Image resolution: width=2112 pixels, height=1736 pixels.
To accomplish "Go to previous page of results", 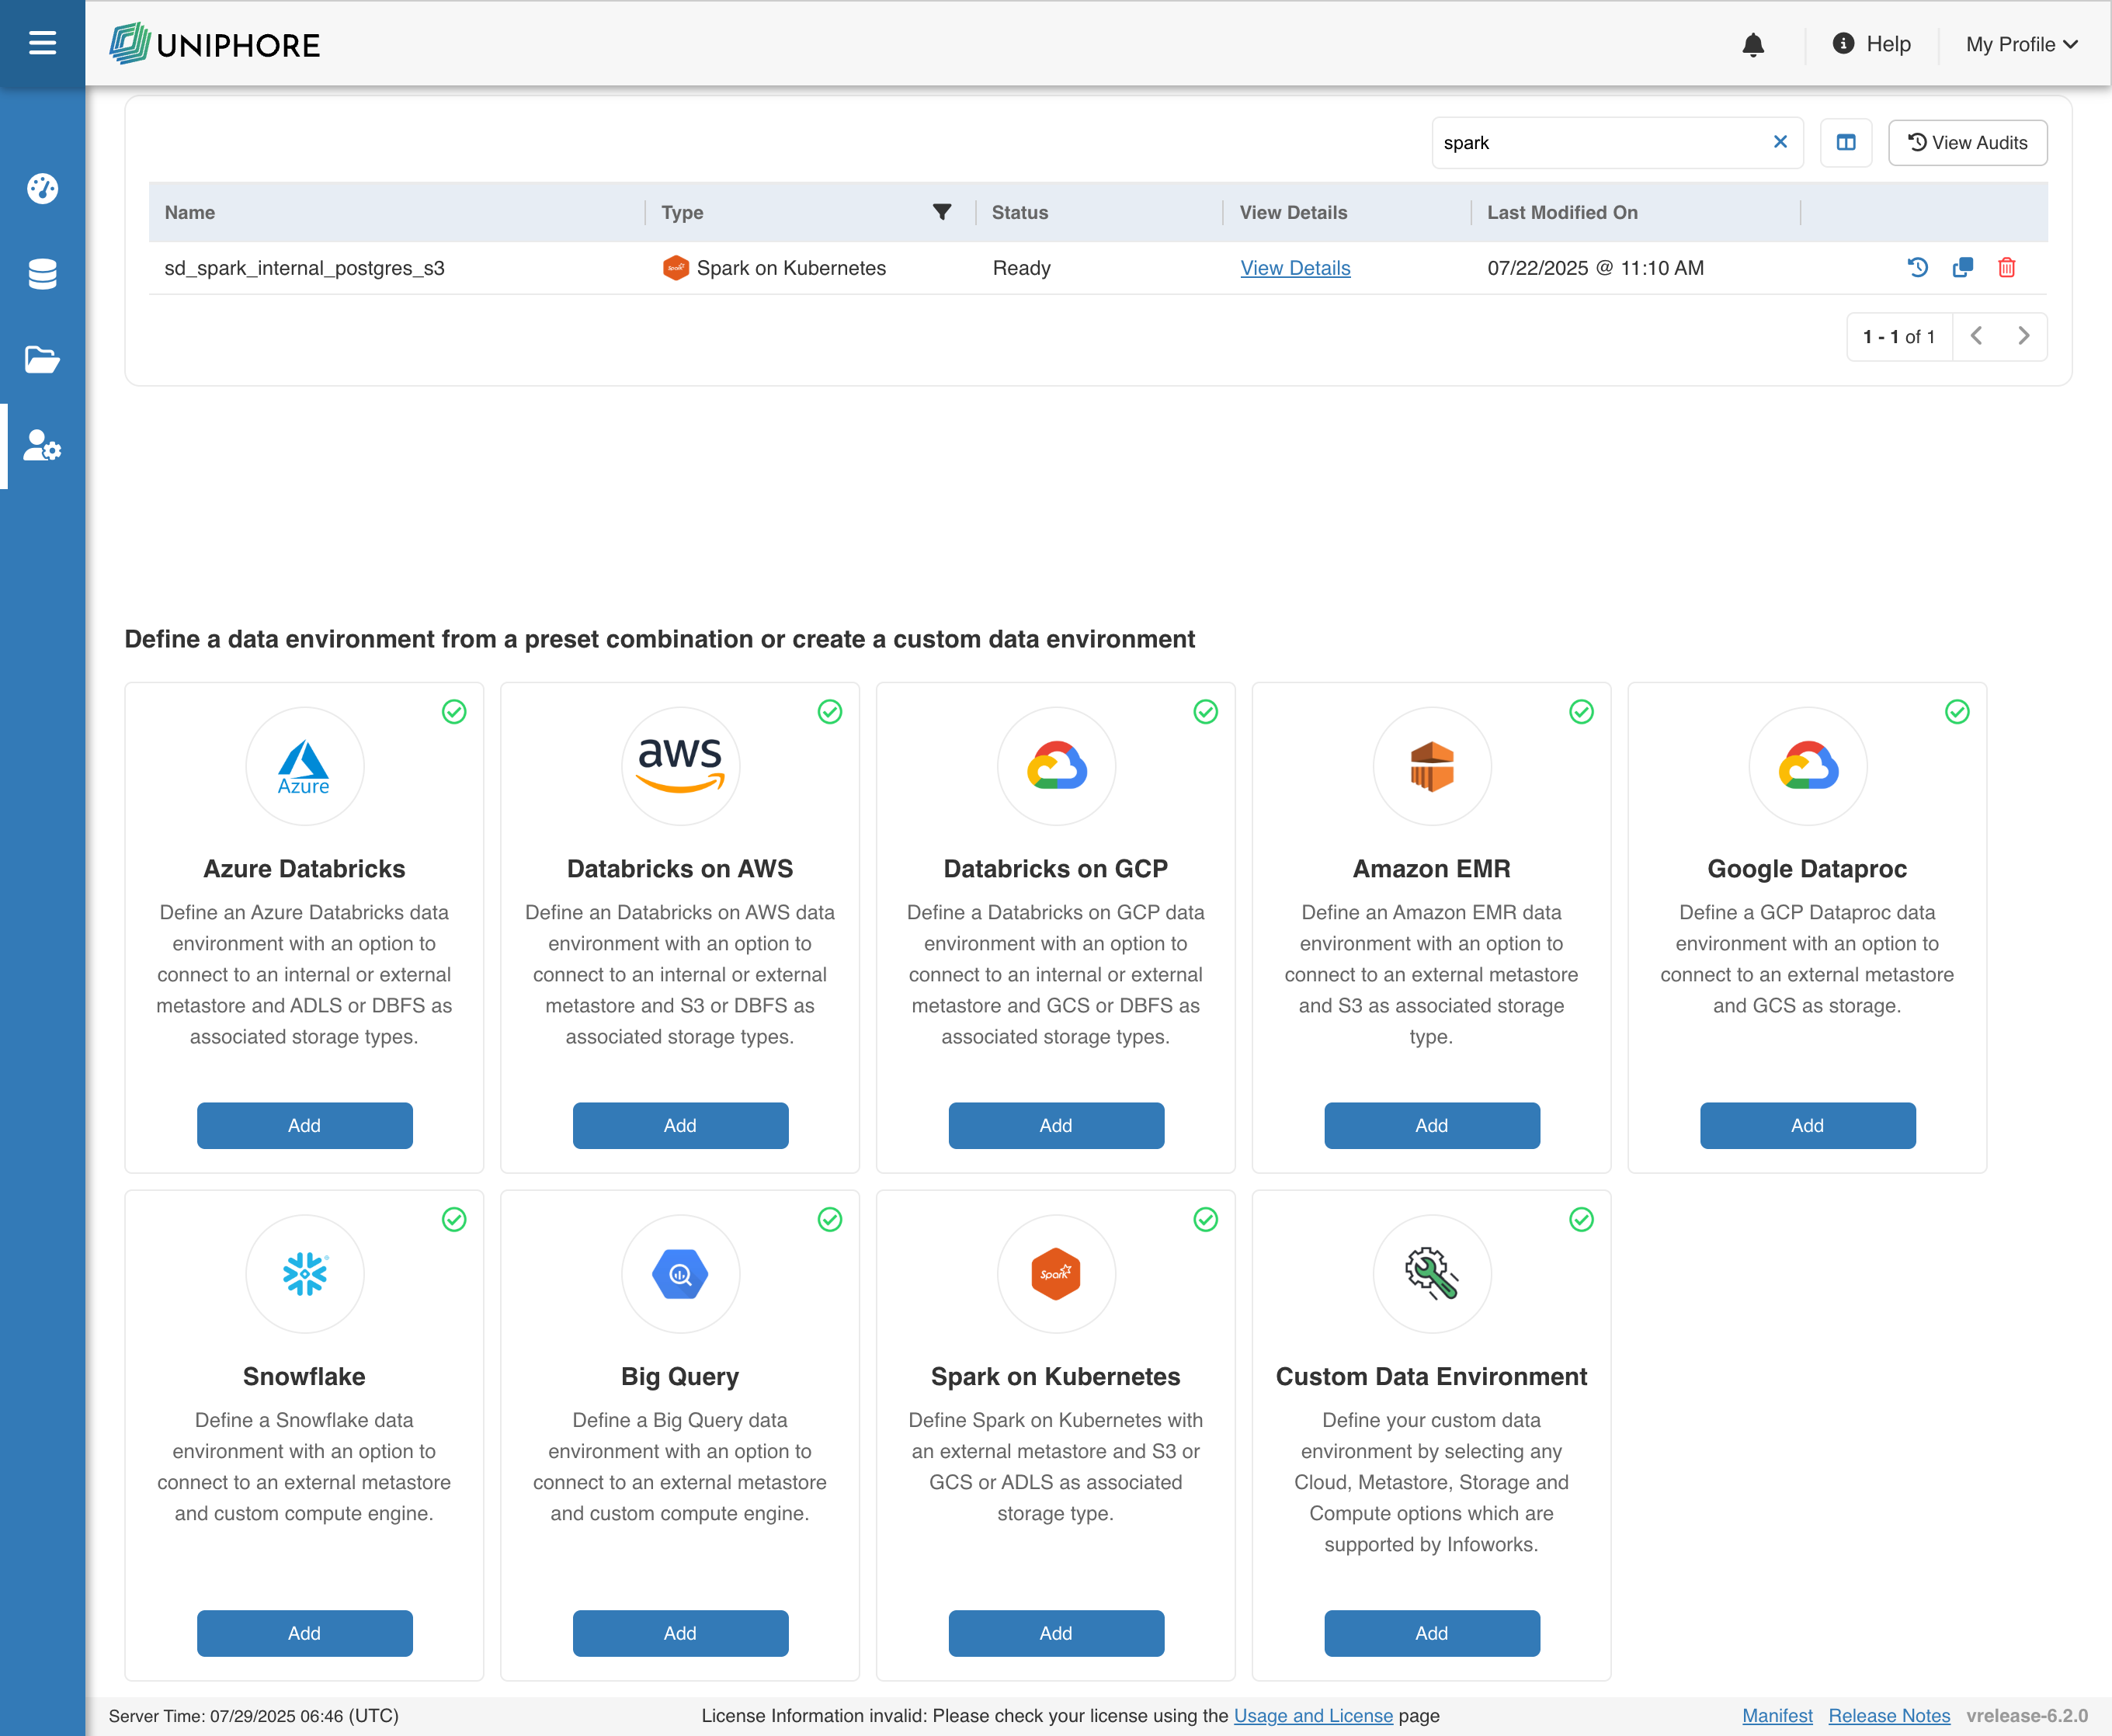I will pyautogui.click(x=1976, y=336).
